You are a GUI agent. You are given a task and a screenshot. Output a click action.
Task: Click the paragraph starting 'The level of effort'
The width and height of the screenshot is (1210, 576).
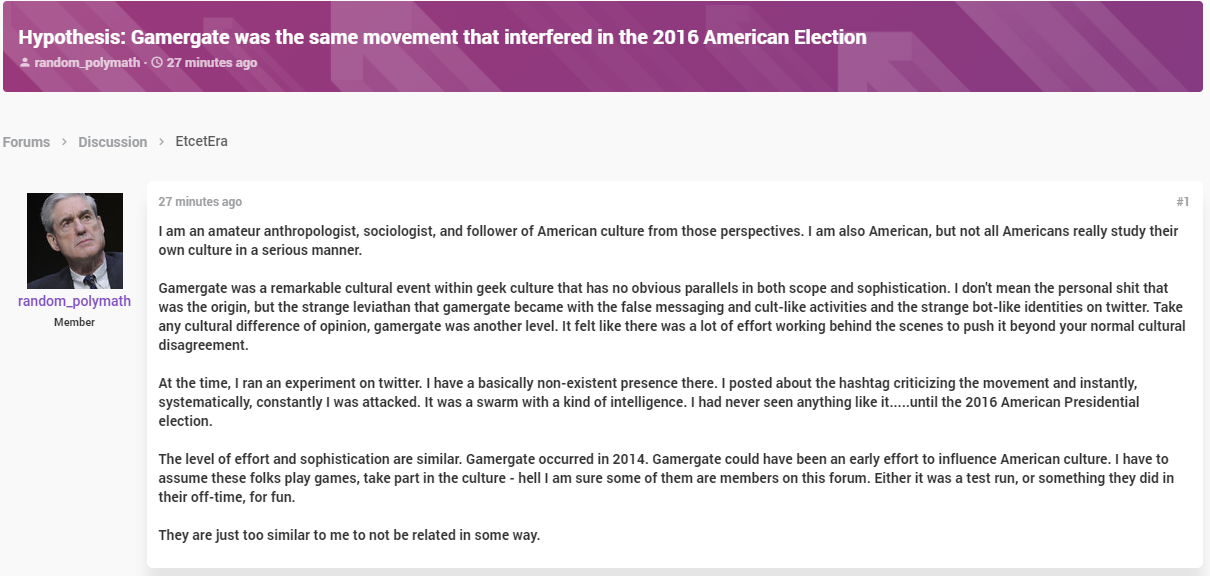coord(666,478)
